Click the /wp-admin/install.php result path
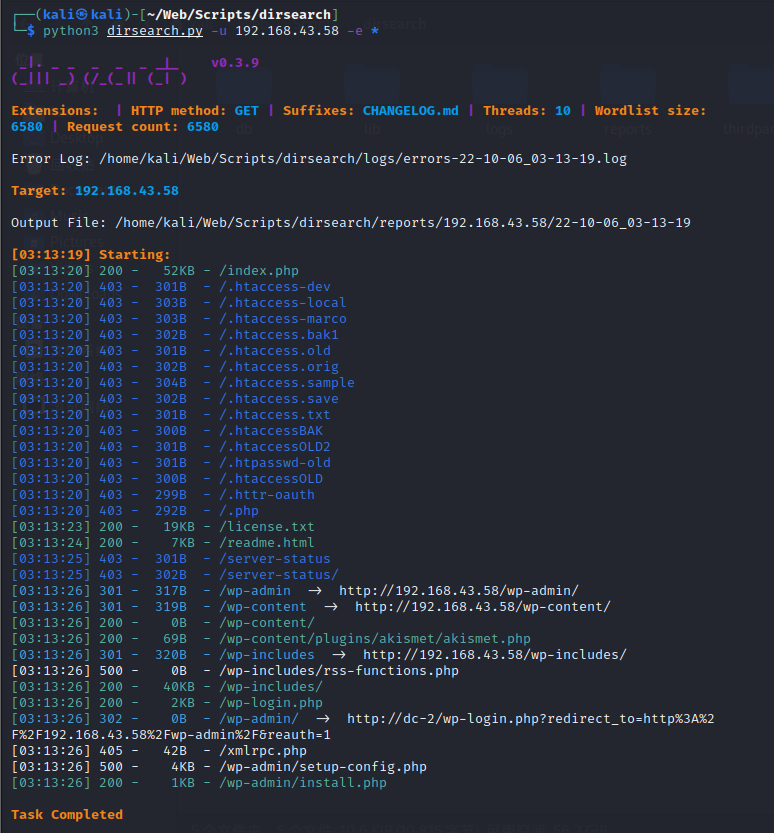The image size is (774, 833). click(x=302, y=783)
